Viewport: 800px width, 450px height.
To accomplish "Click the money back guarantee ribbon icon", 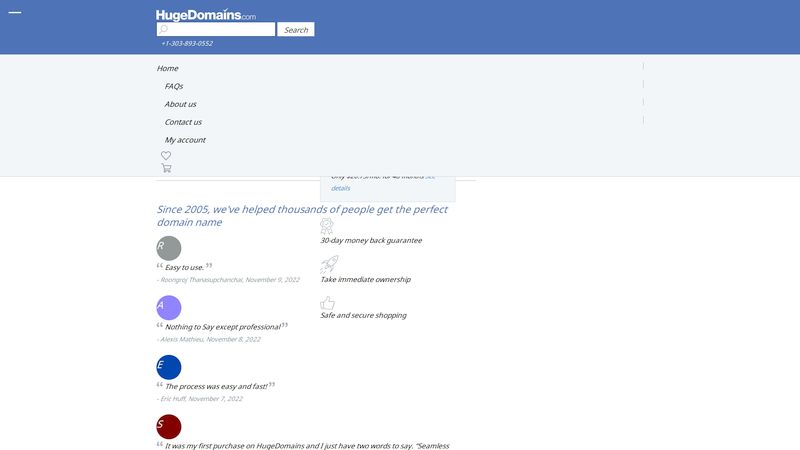I will click(x=327, y=226).
